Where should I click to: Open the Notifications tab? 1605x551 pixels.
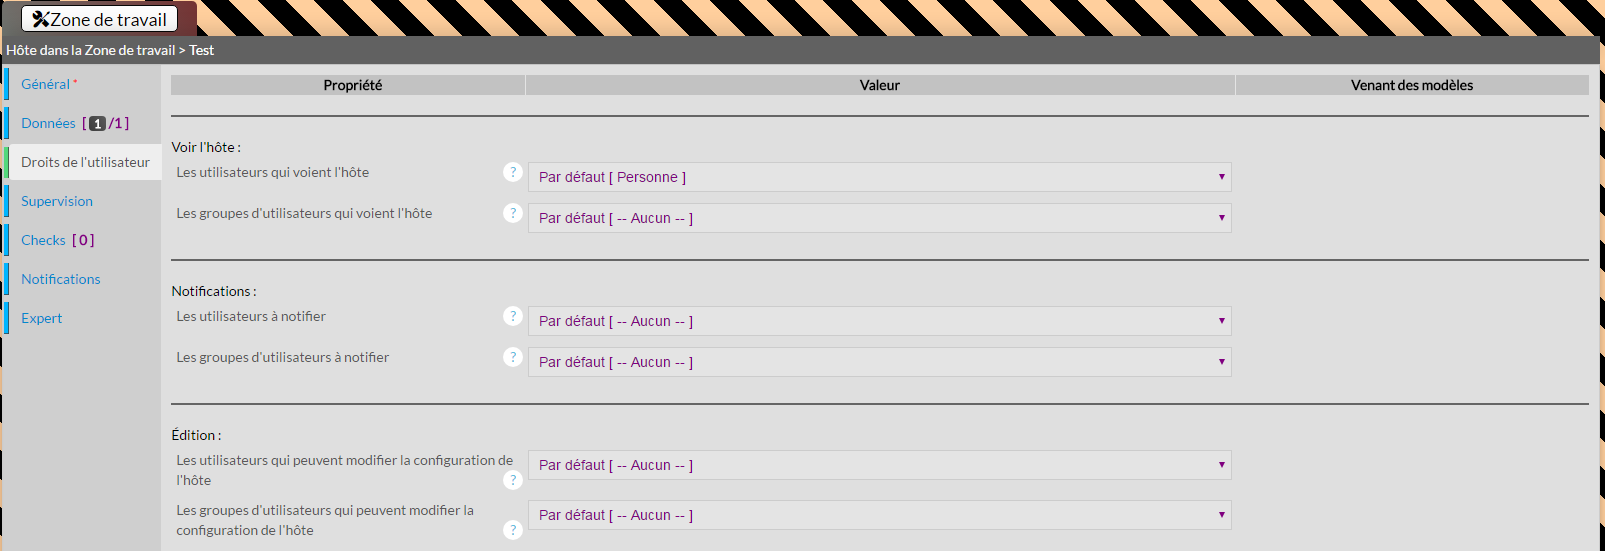coord(61,279)
